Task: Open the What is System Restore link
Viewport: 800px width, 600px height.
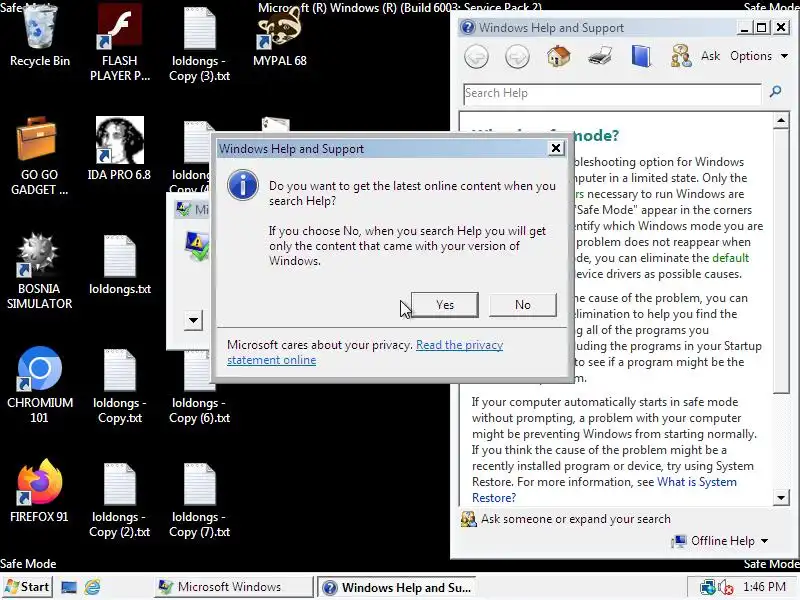Action: tap(604, 490)
